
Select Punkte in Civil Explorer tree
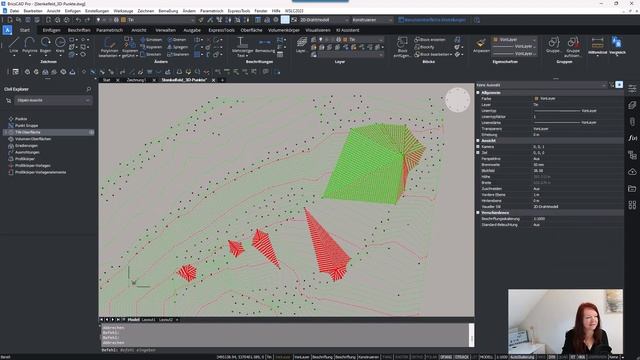point(21,119)
